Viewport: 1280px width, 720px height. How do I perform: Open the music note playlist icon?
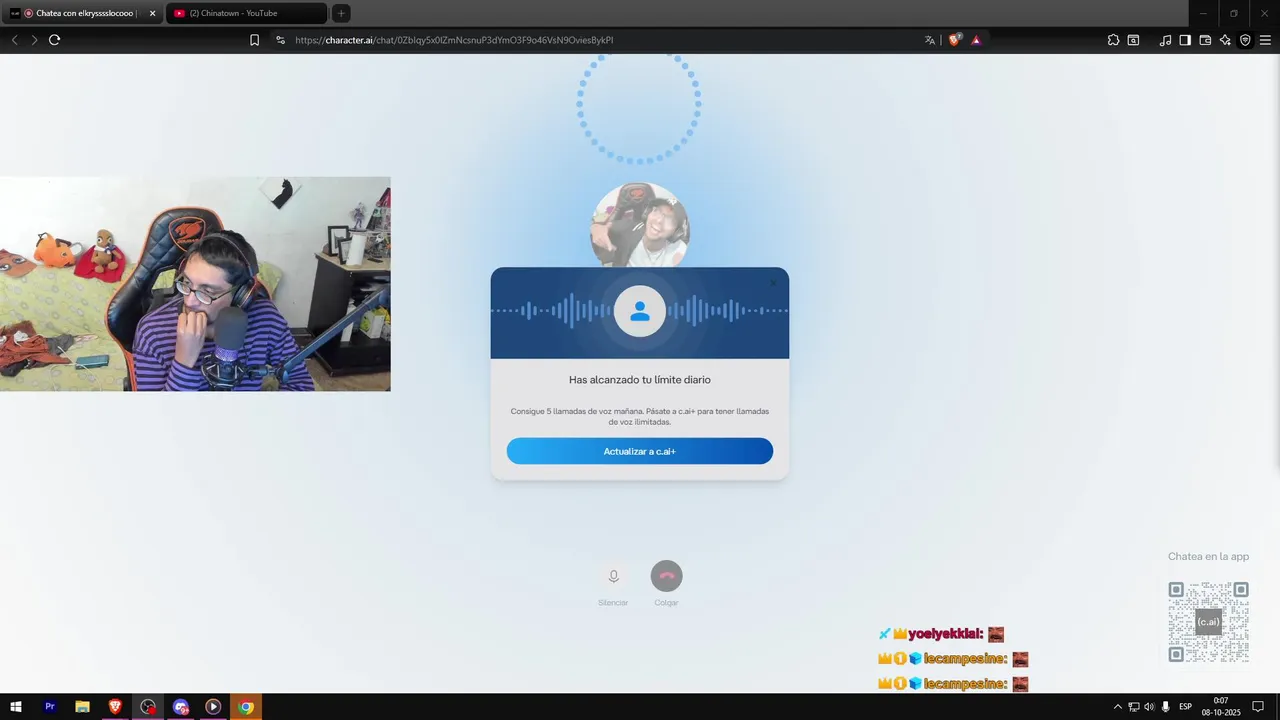point(1165,40)
